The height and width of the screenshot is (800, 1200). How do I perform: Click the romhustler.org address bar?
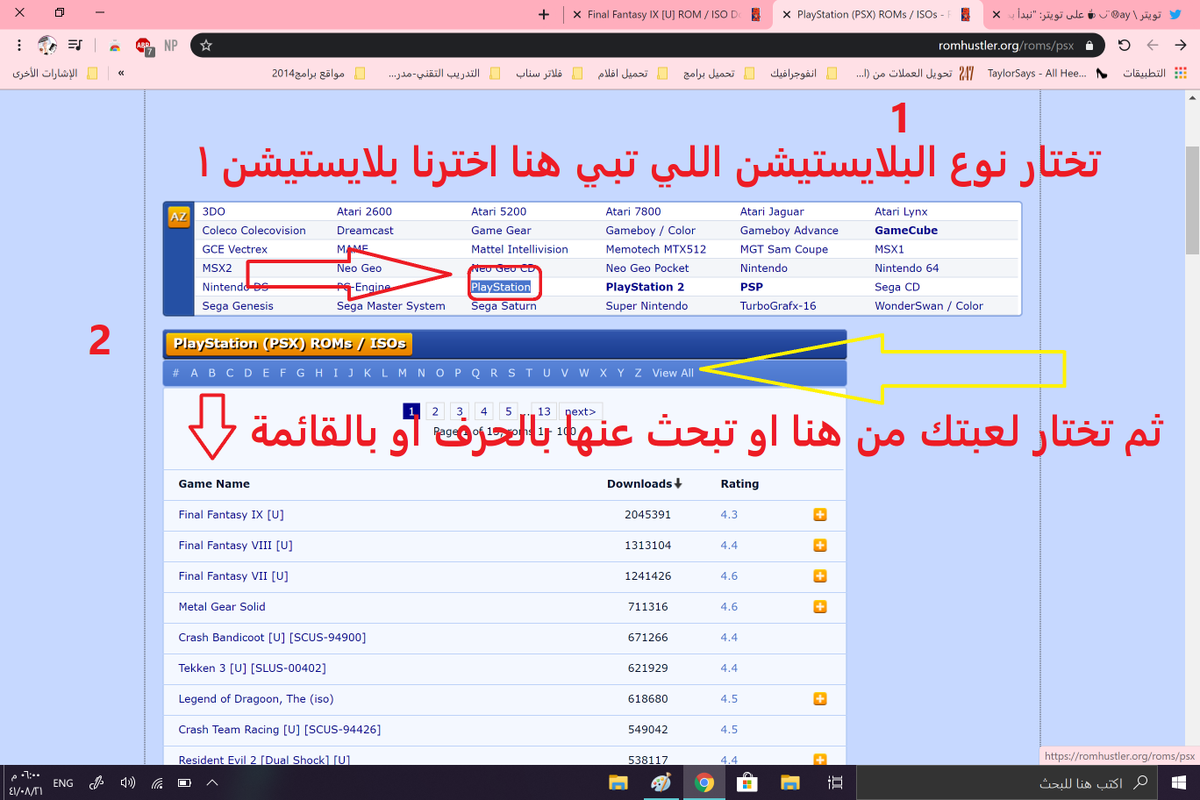pyautogui.click(x=650, y=46)
